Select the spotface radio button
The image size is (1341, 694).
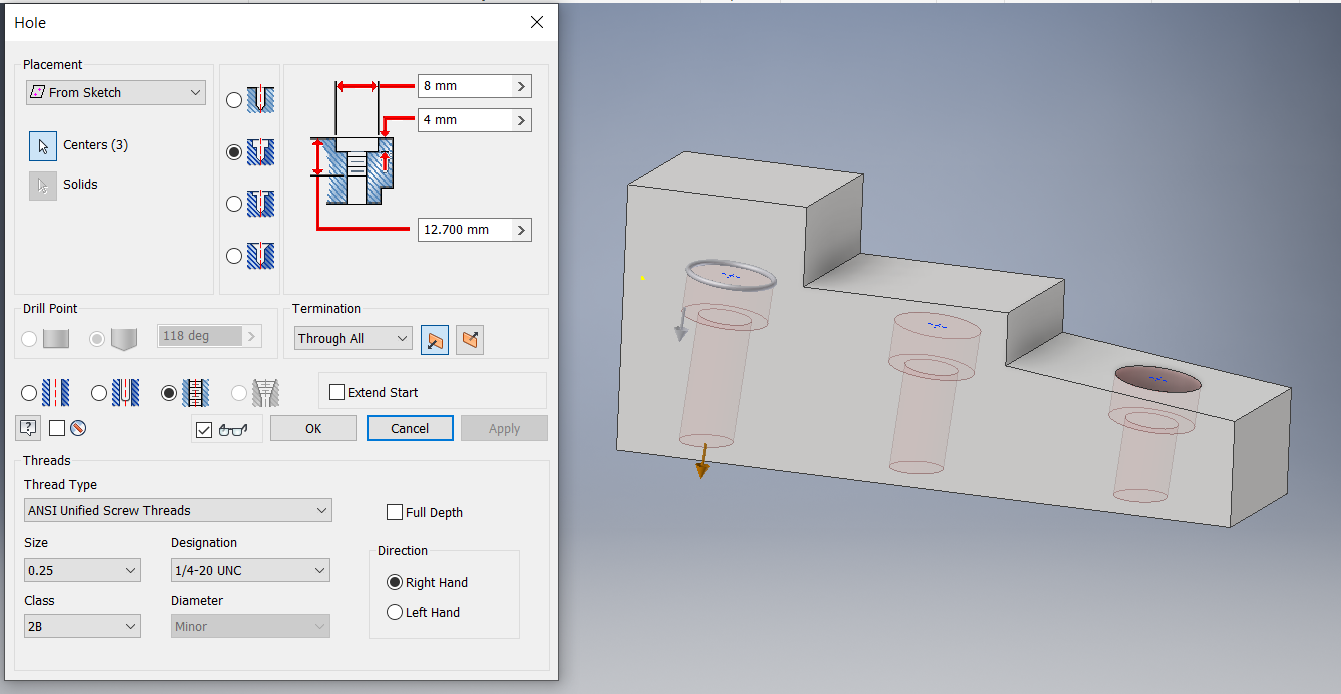point(234,204)
